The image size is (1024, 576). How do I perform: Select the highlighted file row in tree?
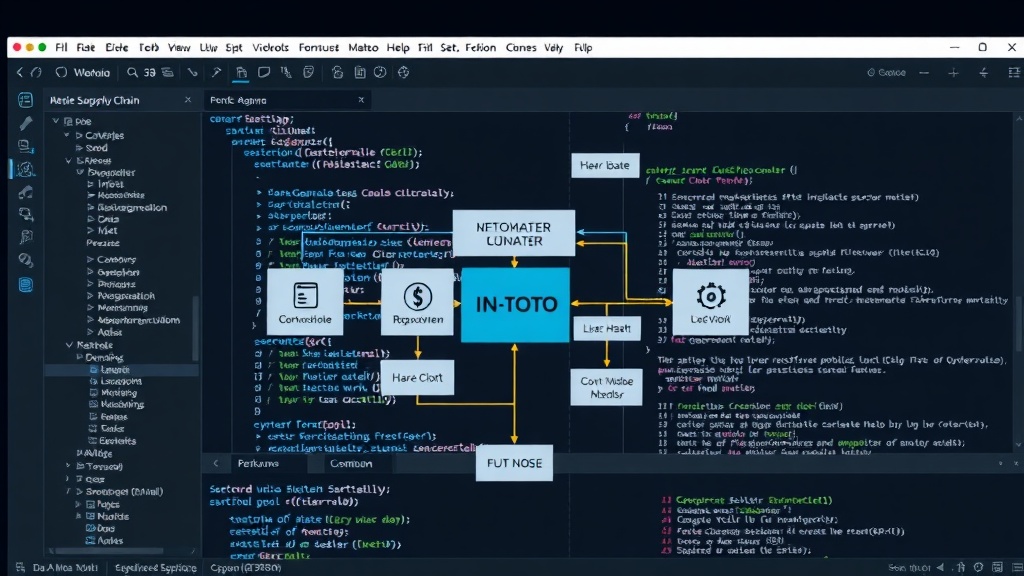(122, 370)
